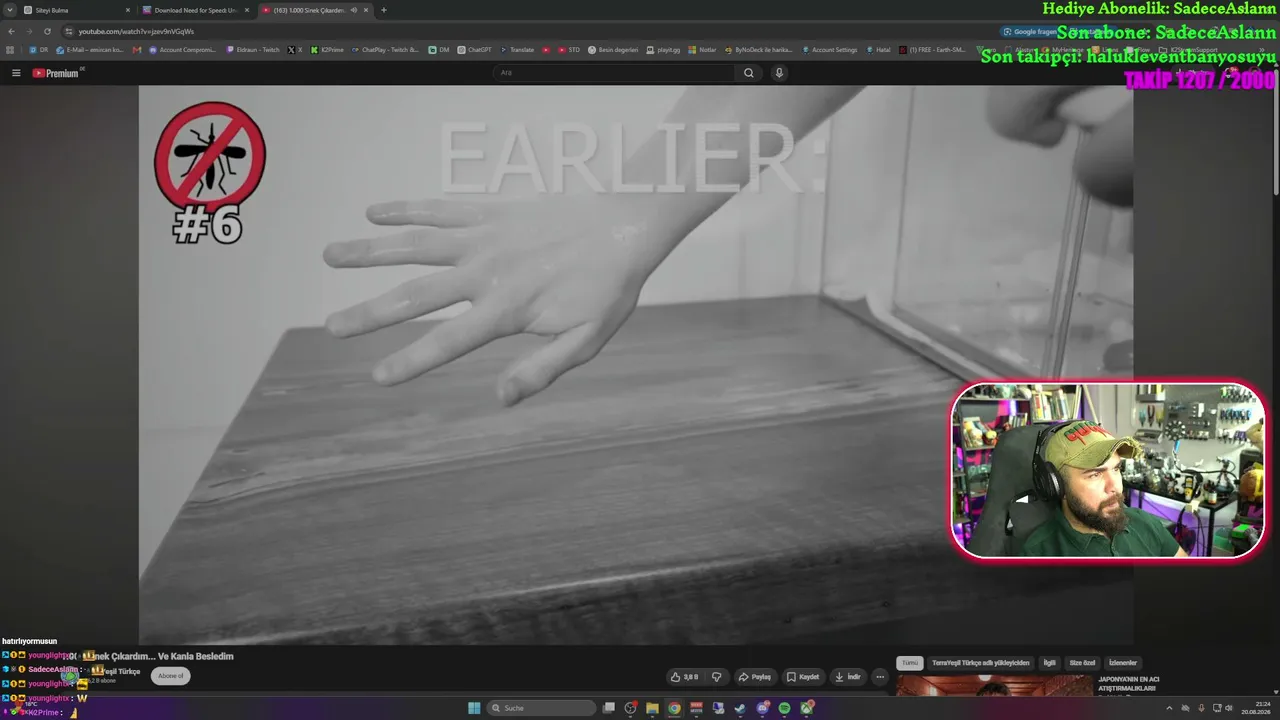Image resolution: width=1280 pixels, height=720 pixels.
Task: Go forward with the browser forward arrow
Action: pyautogui.click(x=28, y=31)
